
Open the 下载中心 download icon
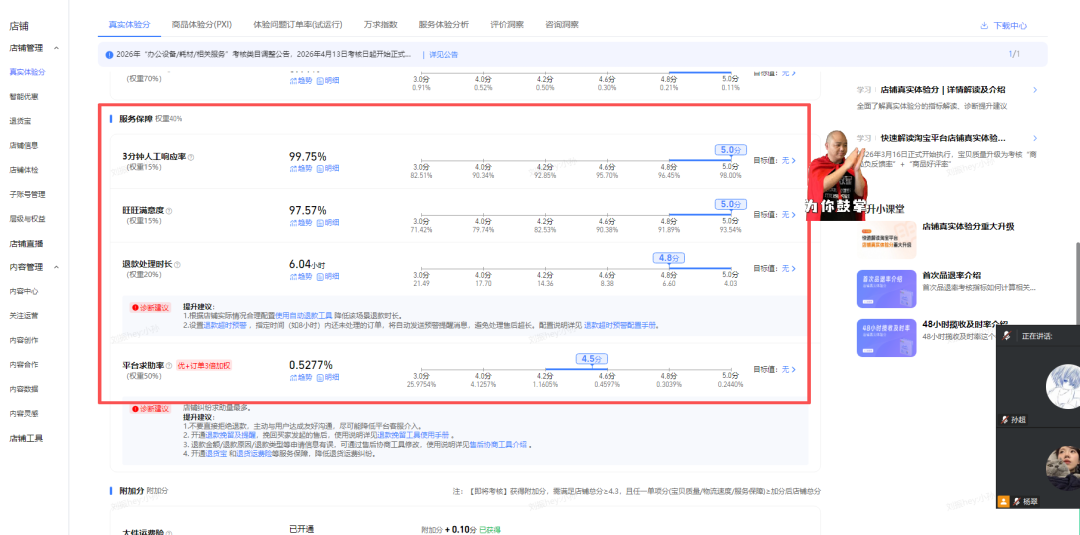pos(984,25)
